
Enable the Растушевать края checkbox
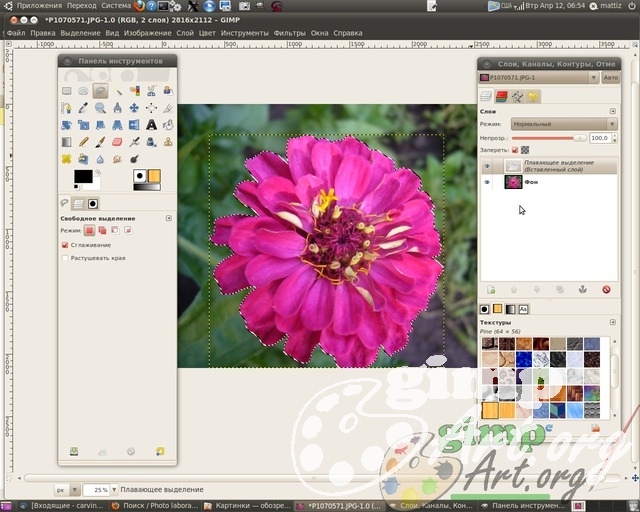point(64,258)
